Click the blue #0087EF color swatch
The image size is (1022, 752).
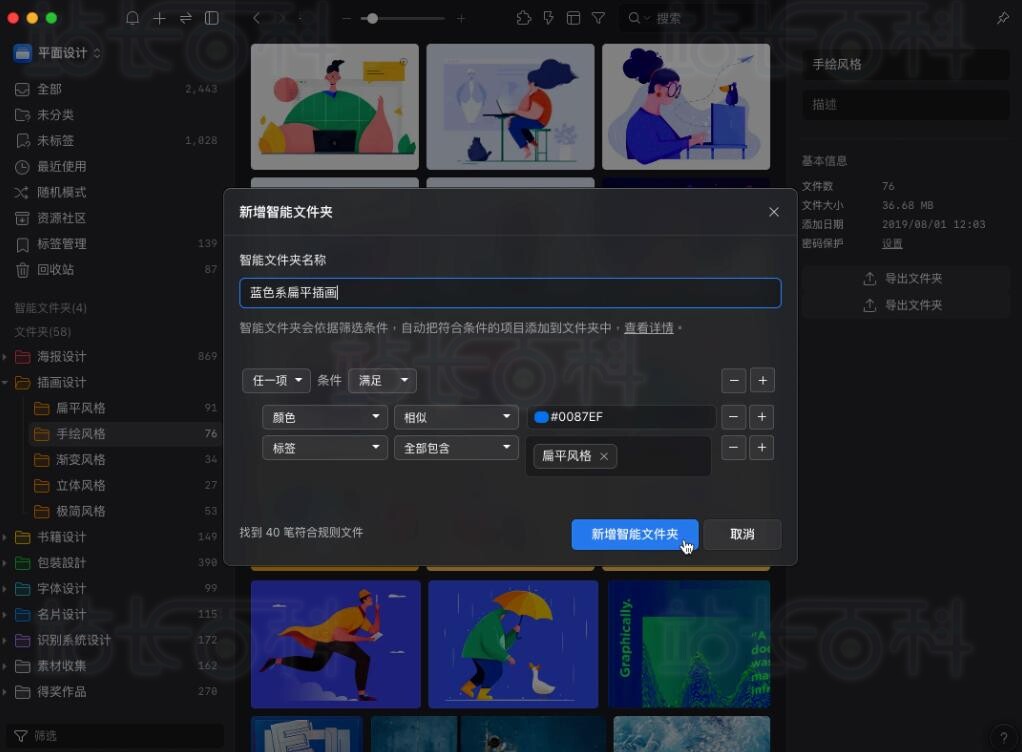pyautogui.click(x=541, y=417)
